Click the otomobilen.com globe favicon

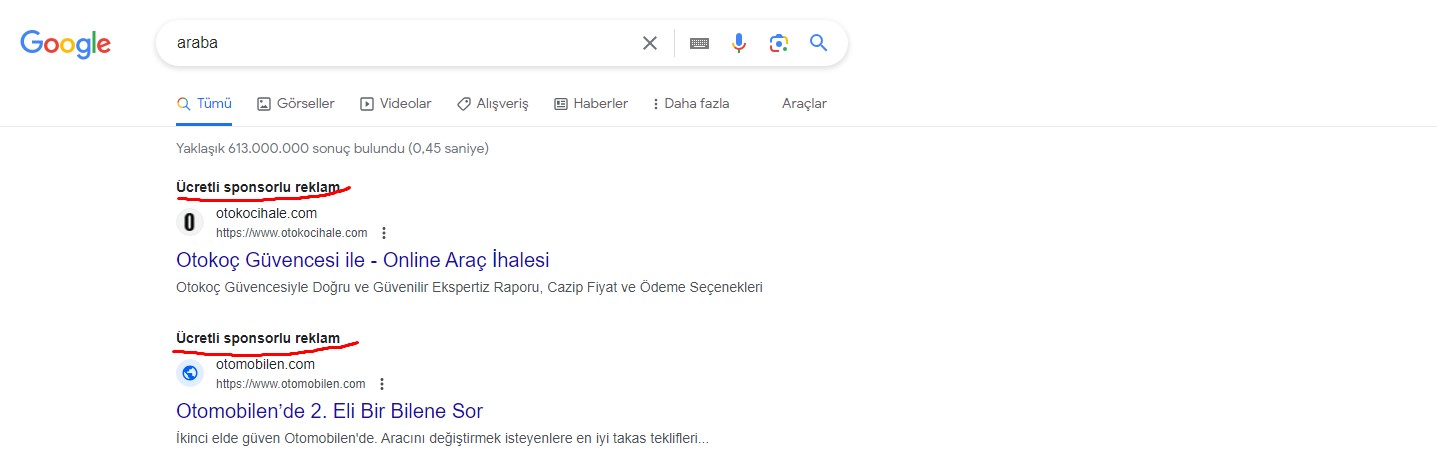(x=190, y=373)
